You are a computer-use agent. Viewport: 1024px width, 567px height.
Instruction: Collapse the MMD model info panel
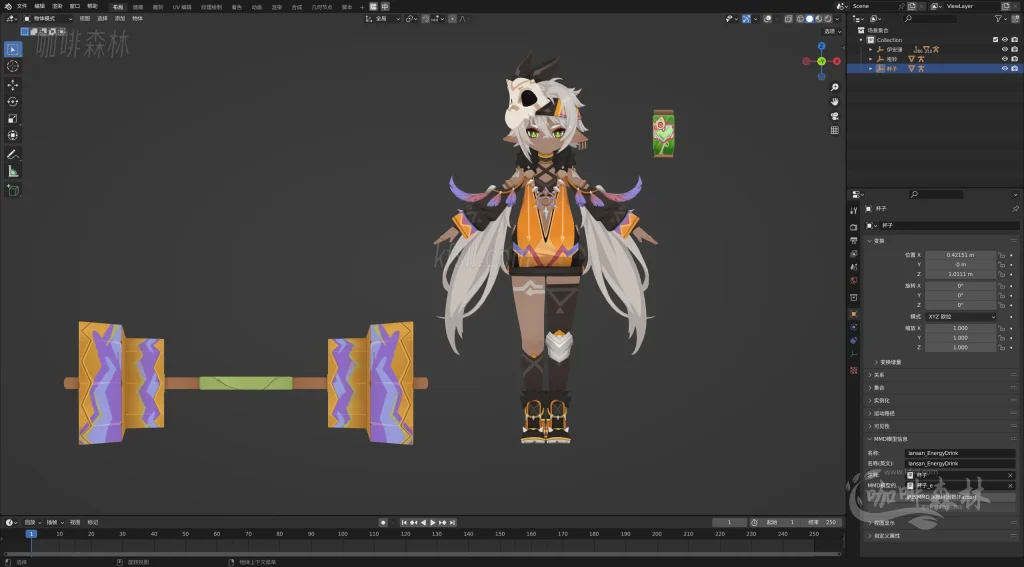[x=889, y=439]
